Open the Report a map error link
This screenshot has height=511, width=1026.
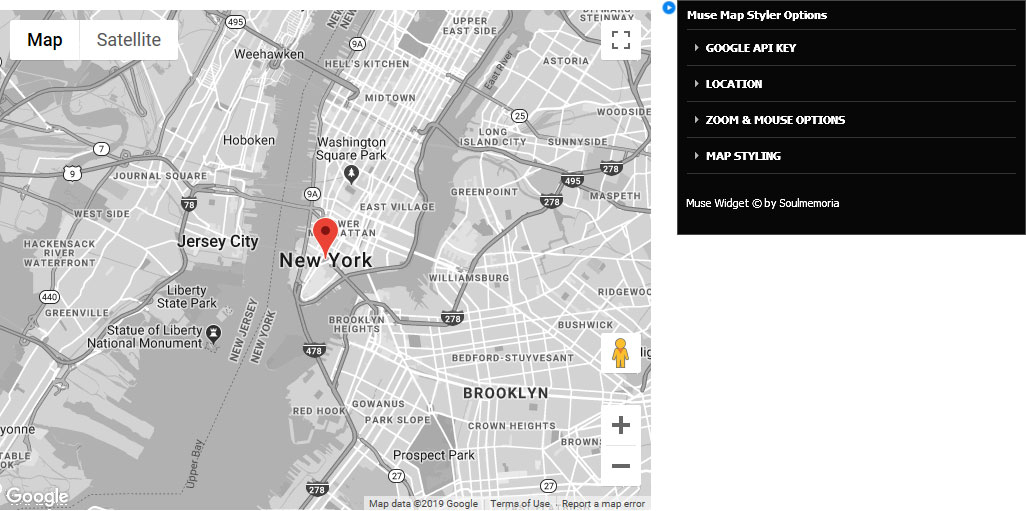(x=603, y=504)
